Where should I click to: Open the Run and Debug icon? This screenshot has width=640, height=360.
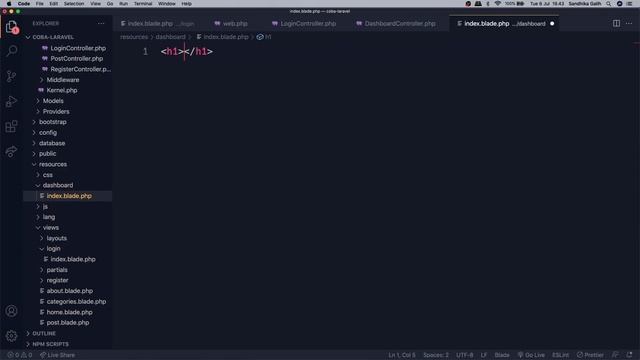pyautogui.click(x=12, y=101)
